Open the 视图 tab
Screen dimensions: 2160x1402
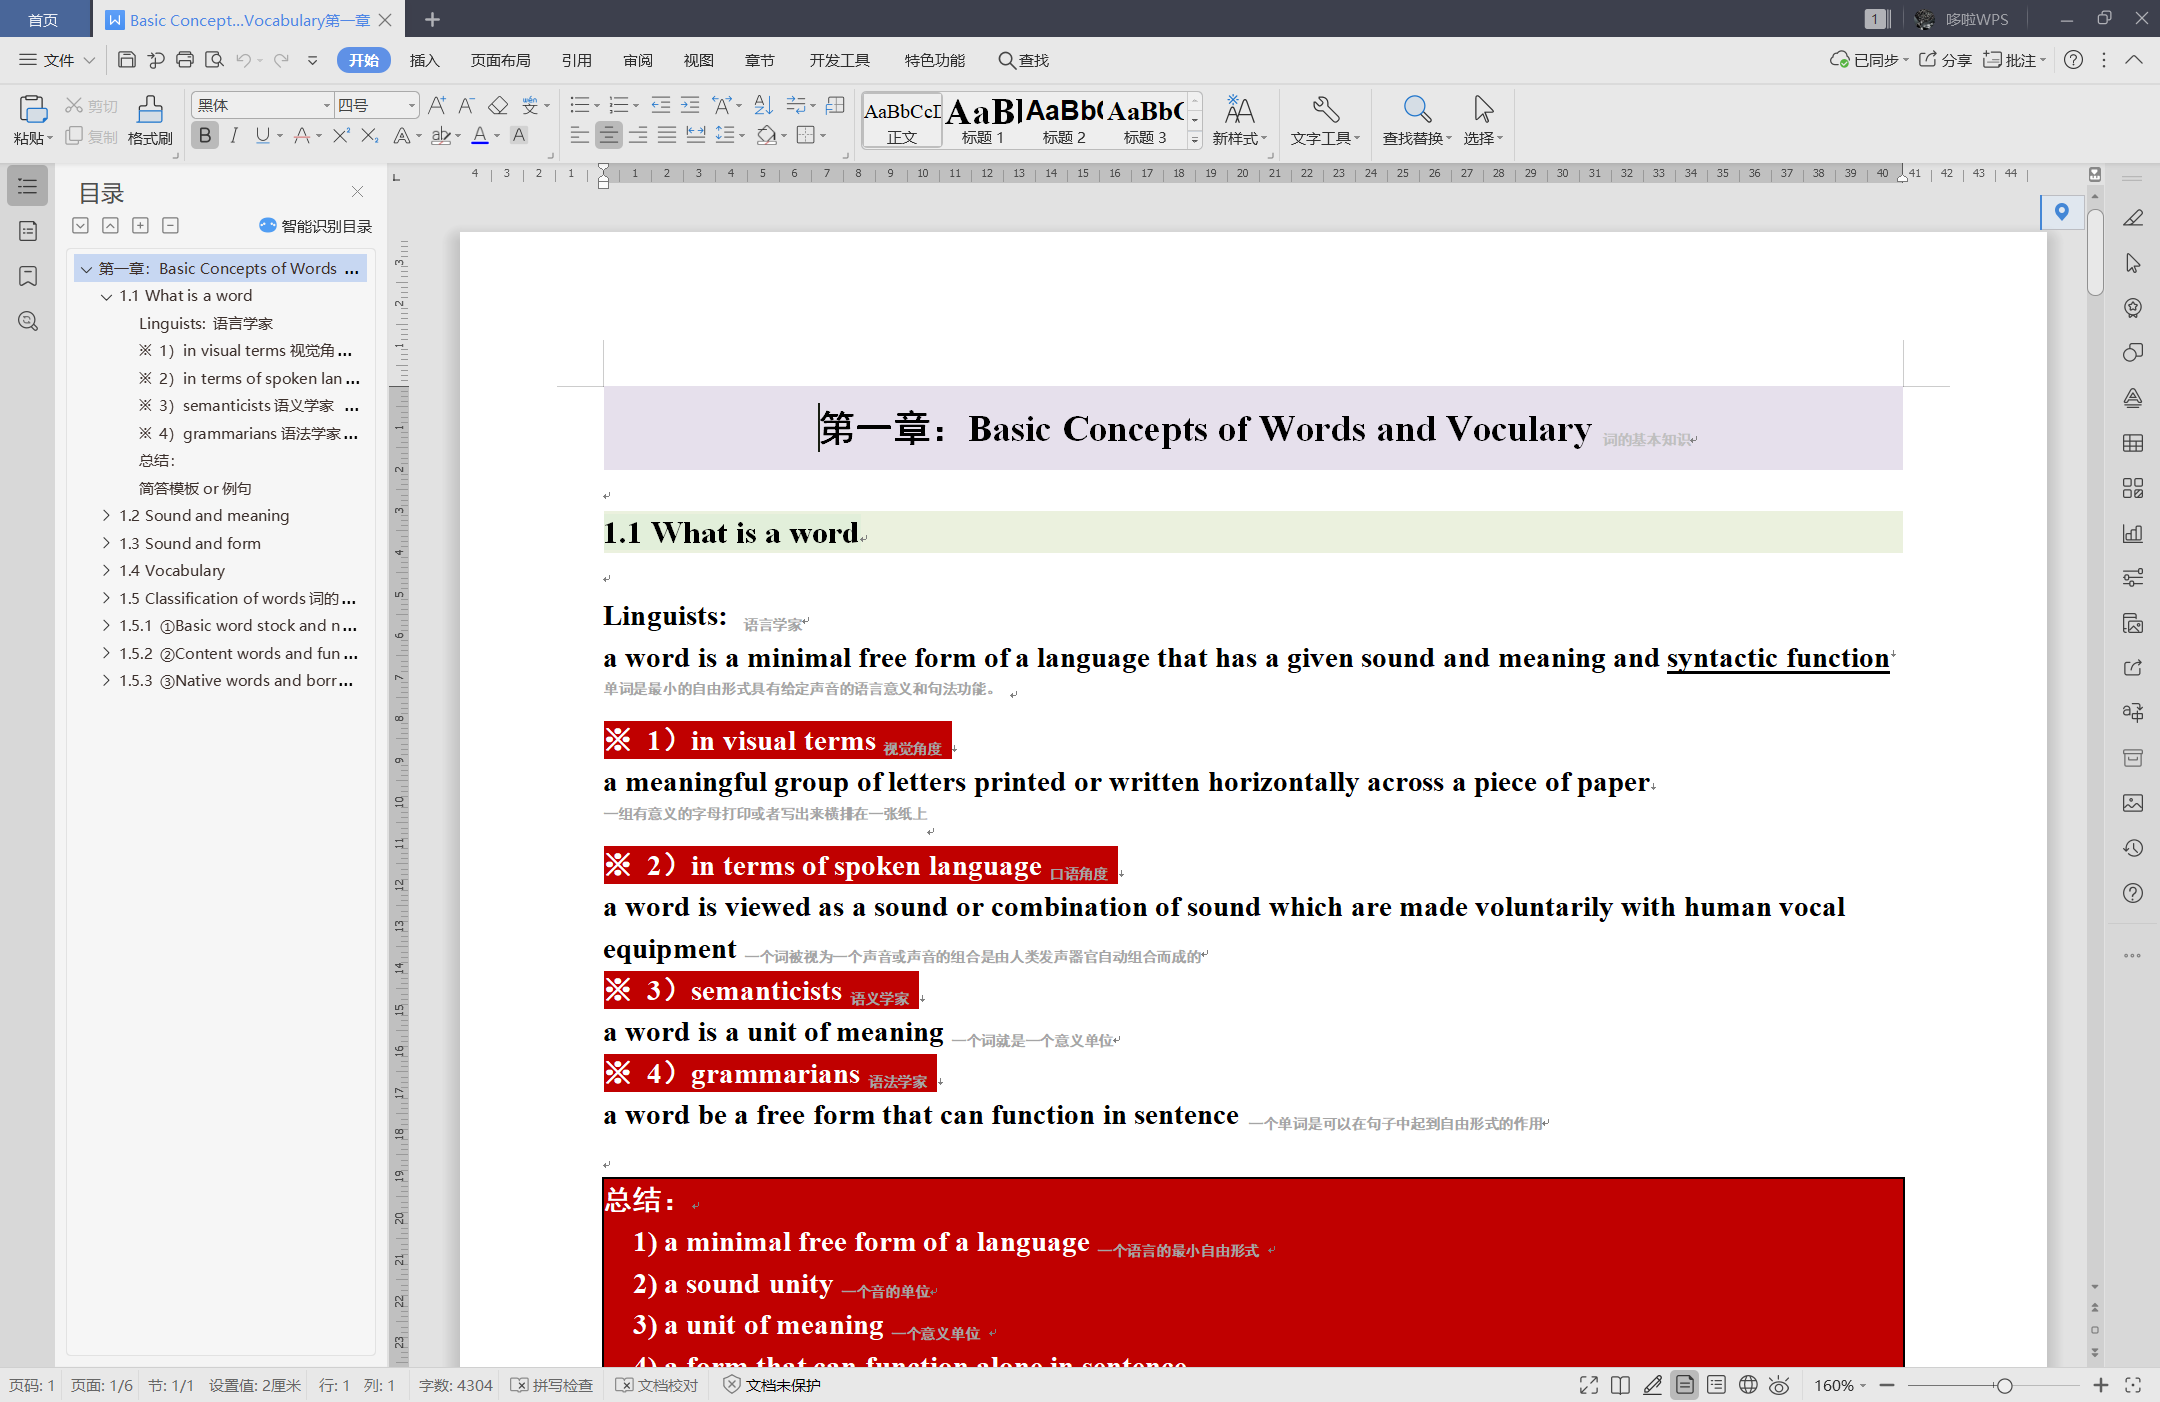(698, 60)
